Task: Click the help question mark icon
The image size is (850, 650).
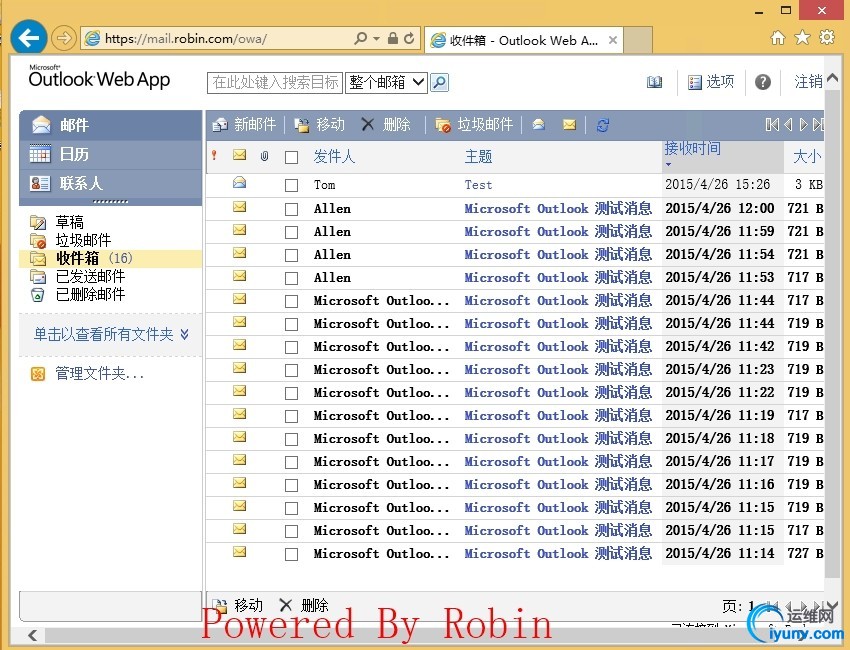Action: click(x=763, y=82)
